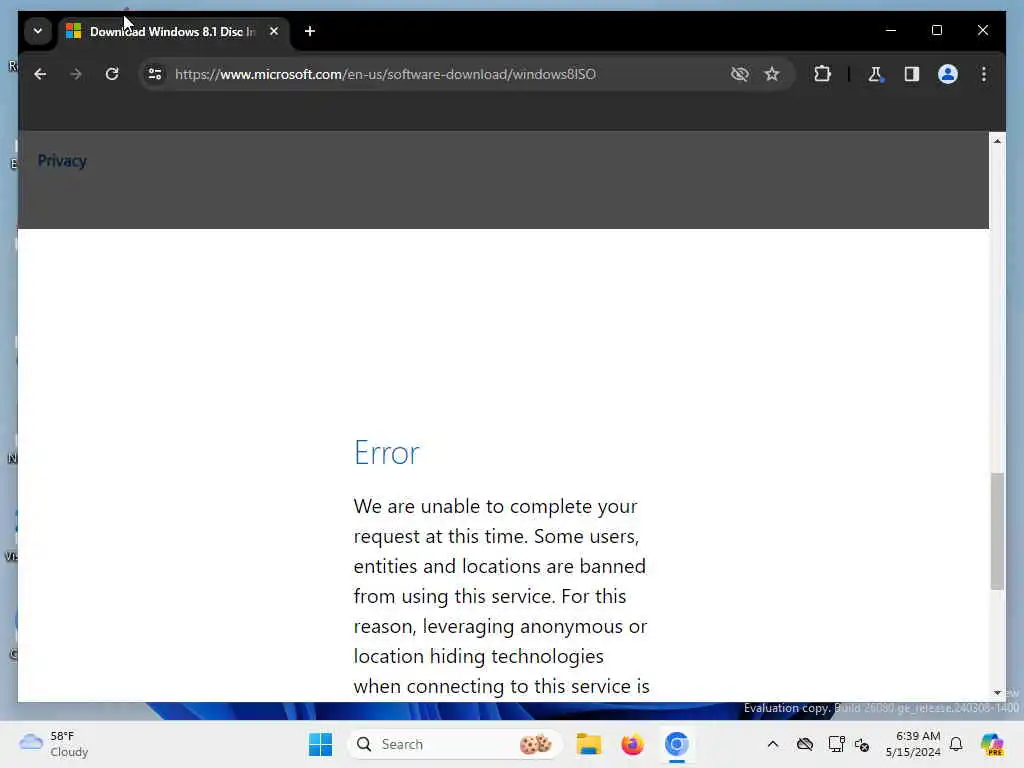Toggle the browser side panel
Screen dimensions: 1024x768
(x=912, y=74)
